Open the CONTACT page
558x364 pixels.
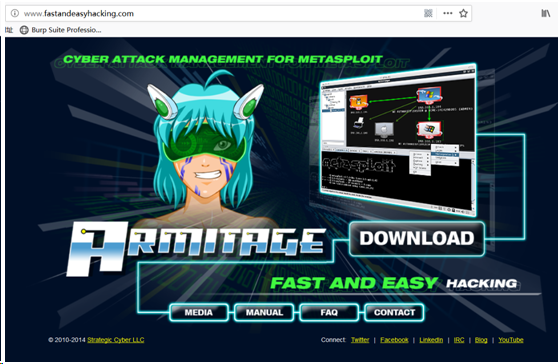point(394,312)
